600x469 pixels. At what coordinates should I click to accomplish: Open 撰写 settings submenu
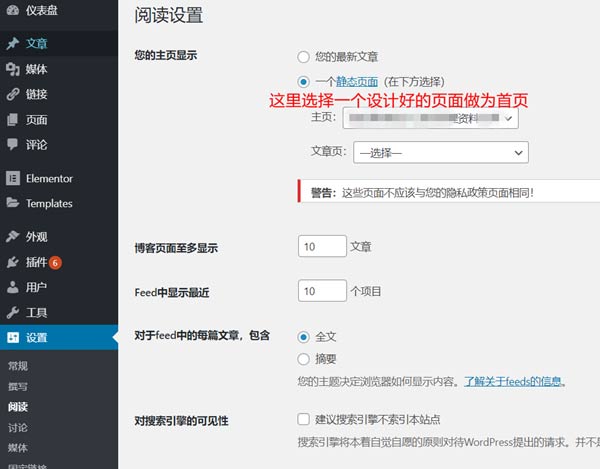click(18, 386)
